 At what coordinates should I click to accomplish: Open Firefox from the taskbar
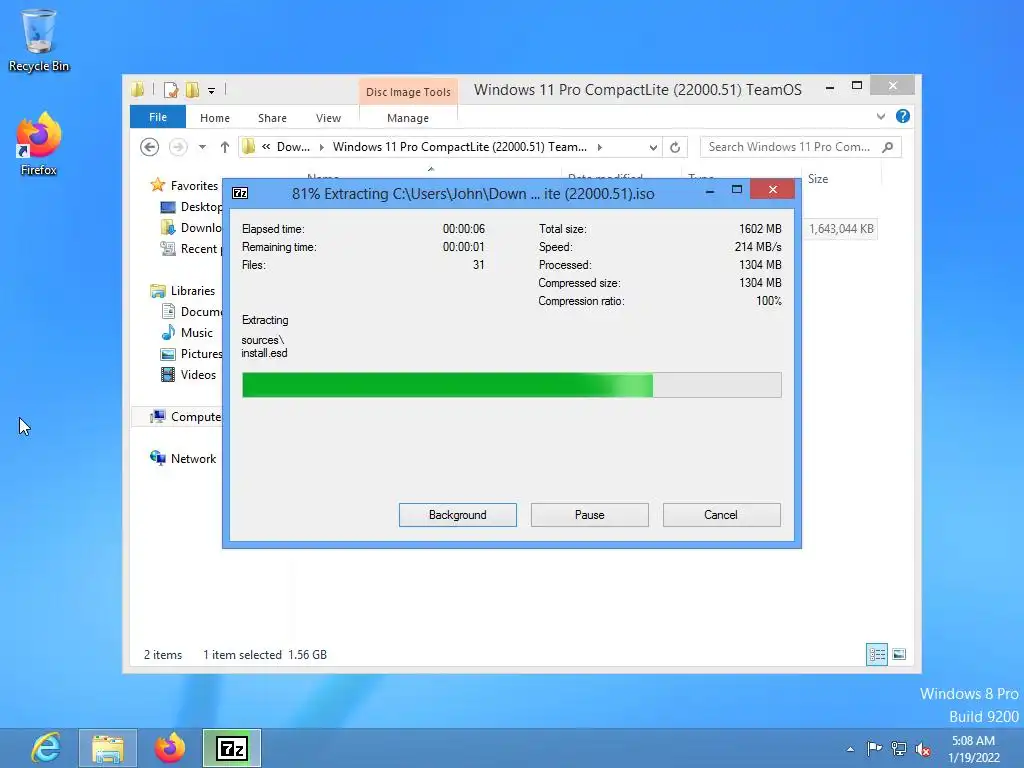pos(170,748)
